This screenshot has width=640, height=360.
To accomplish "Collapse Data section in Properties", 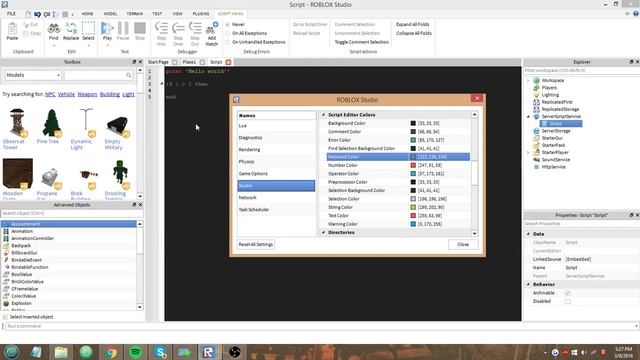I will click(x=528, y=234).
